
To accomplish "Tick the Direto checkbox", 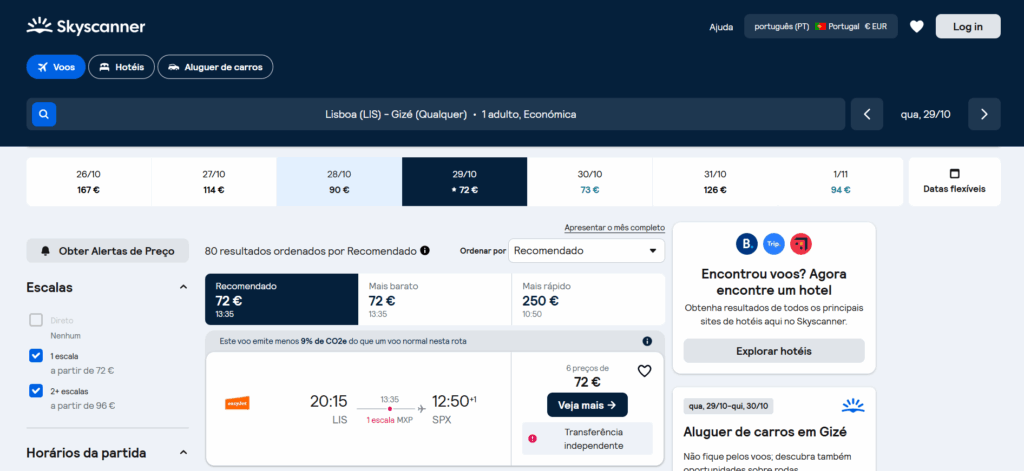I will click(x=36, y=320).
